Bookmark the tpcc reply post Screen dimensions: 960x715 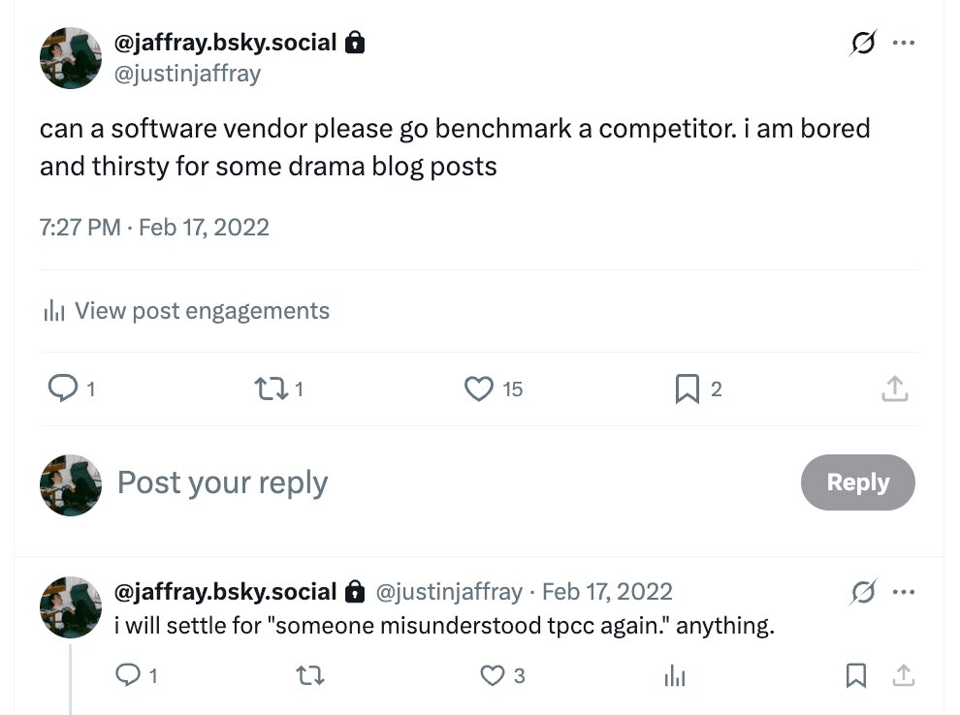[x=856, y=677]
